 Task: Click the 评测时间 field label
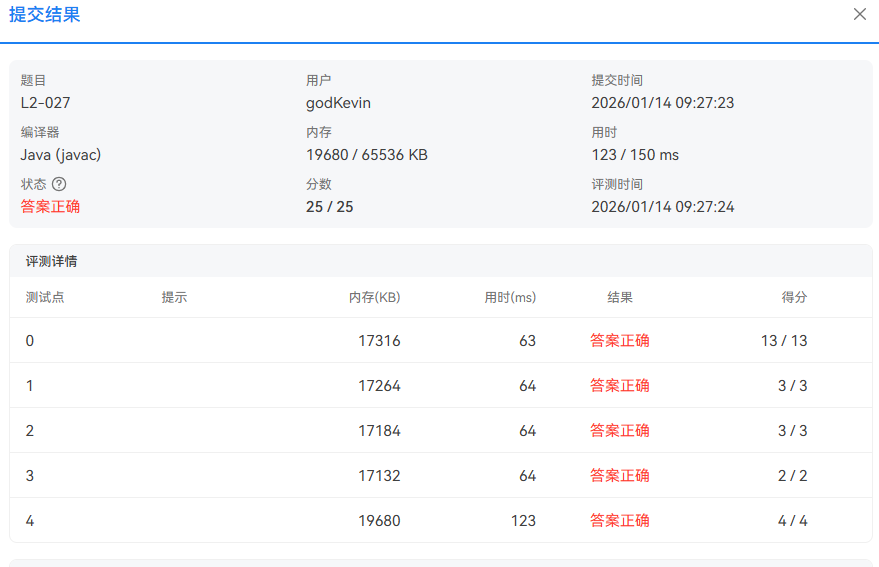click(617, 184)
